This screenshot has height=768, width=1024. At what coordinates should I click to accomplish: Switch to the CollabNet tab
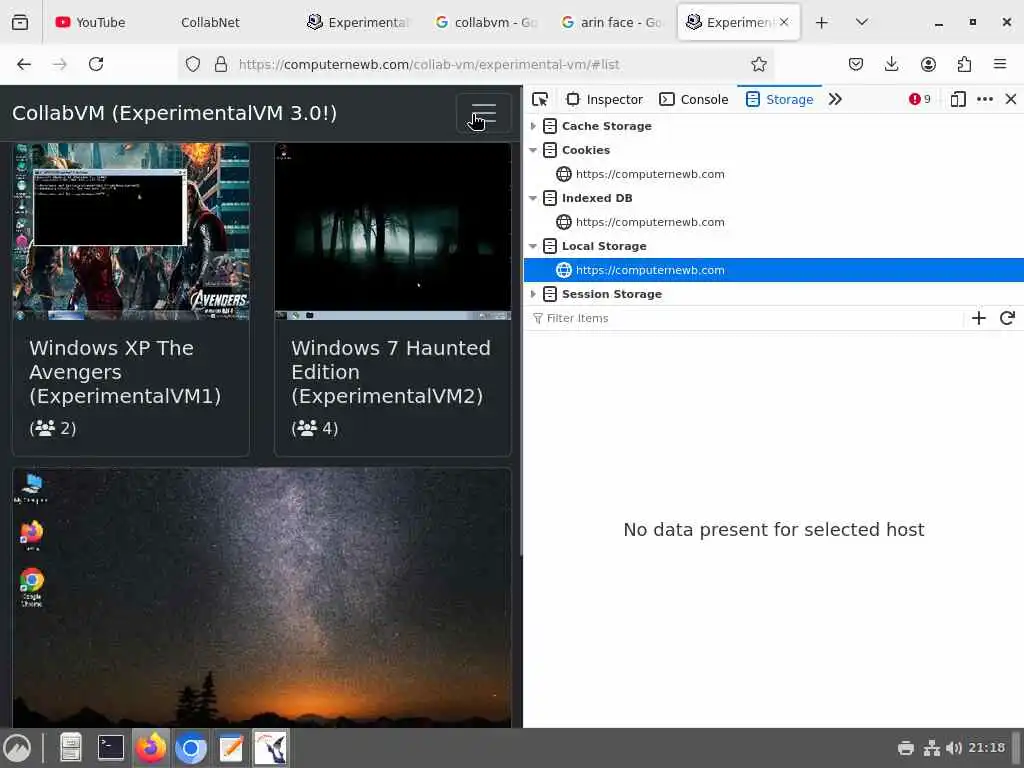coord(211,22)
